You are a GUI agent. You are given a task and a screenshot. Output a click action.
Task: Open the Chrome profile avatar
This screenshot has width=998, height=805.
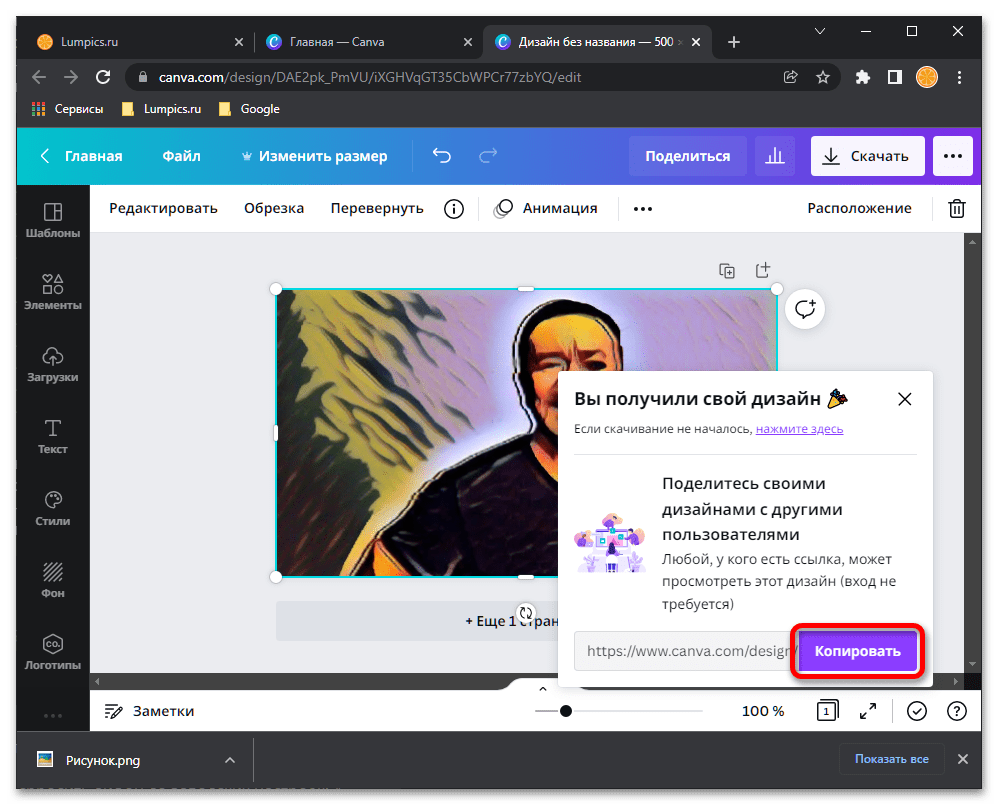point(927,78)
